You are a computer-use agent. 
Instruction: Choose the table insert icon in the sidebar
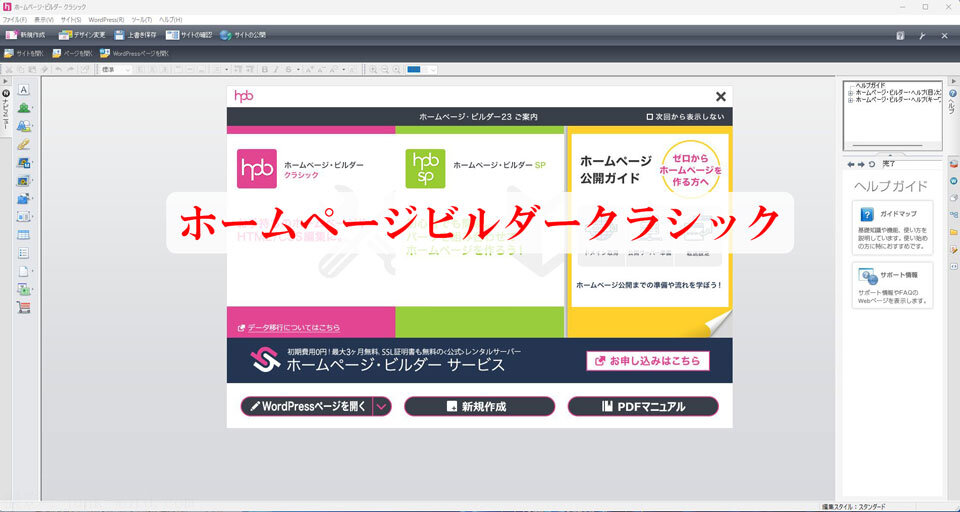point(23,235)
